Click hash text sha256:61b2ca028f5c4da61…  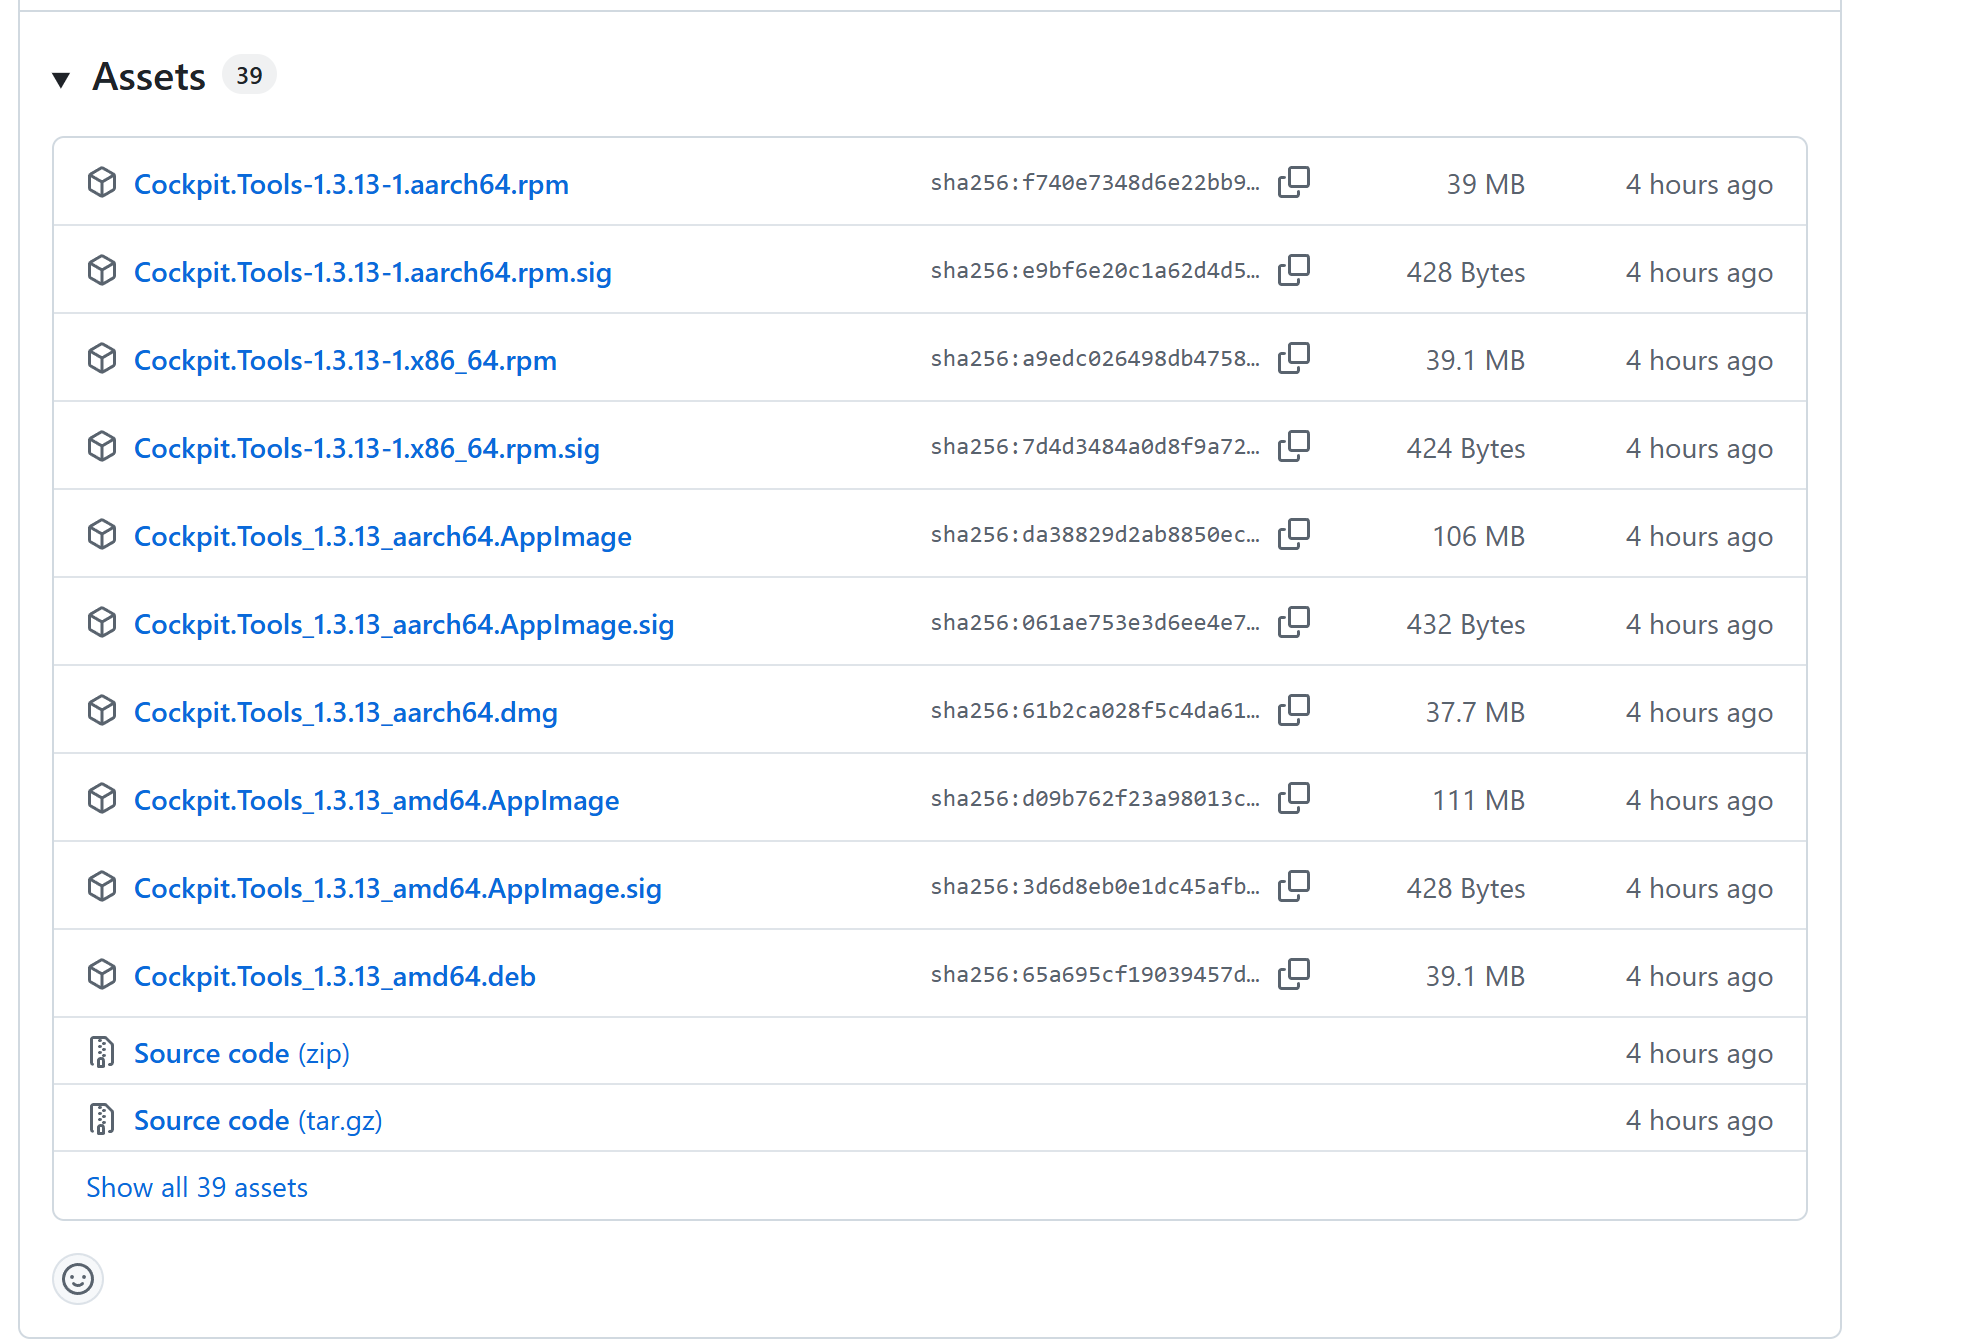coord(1095,711)
